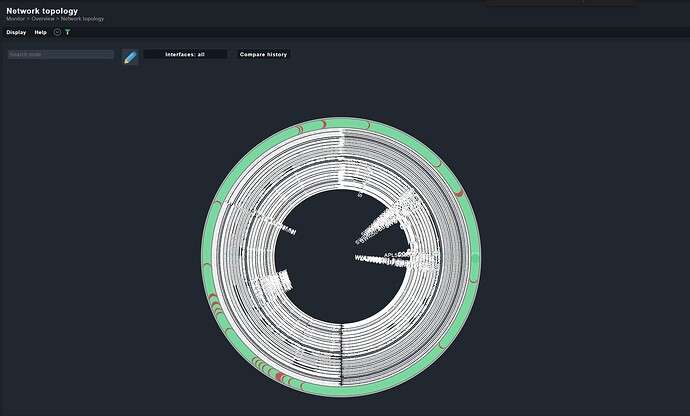
Task: Click the Overview breadcrumb link
Action: 43,19
